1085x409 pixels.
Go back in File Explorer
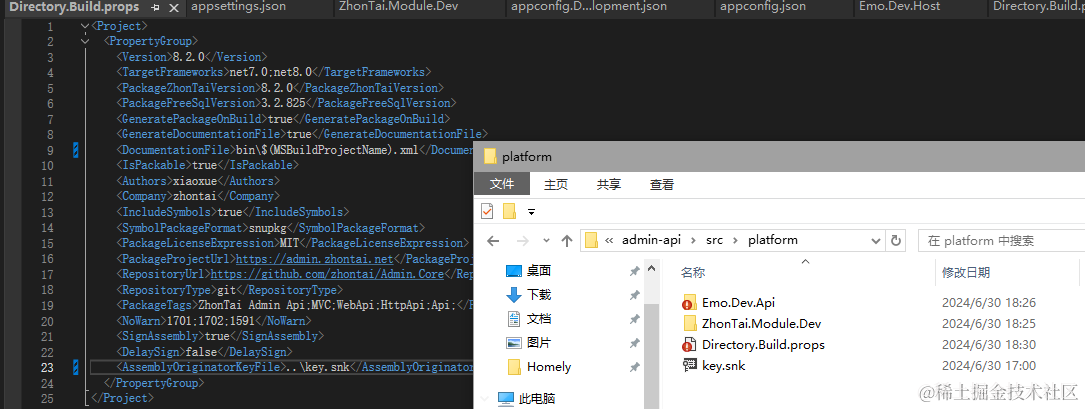[x=493, y=240]
